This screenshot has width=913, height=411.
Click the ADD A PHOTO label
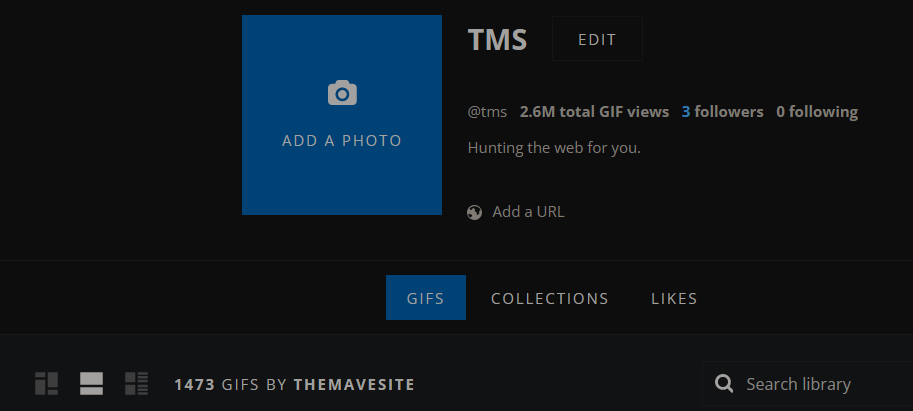point(342,141)
